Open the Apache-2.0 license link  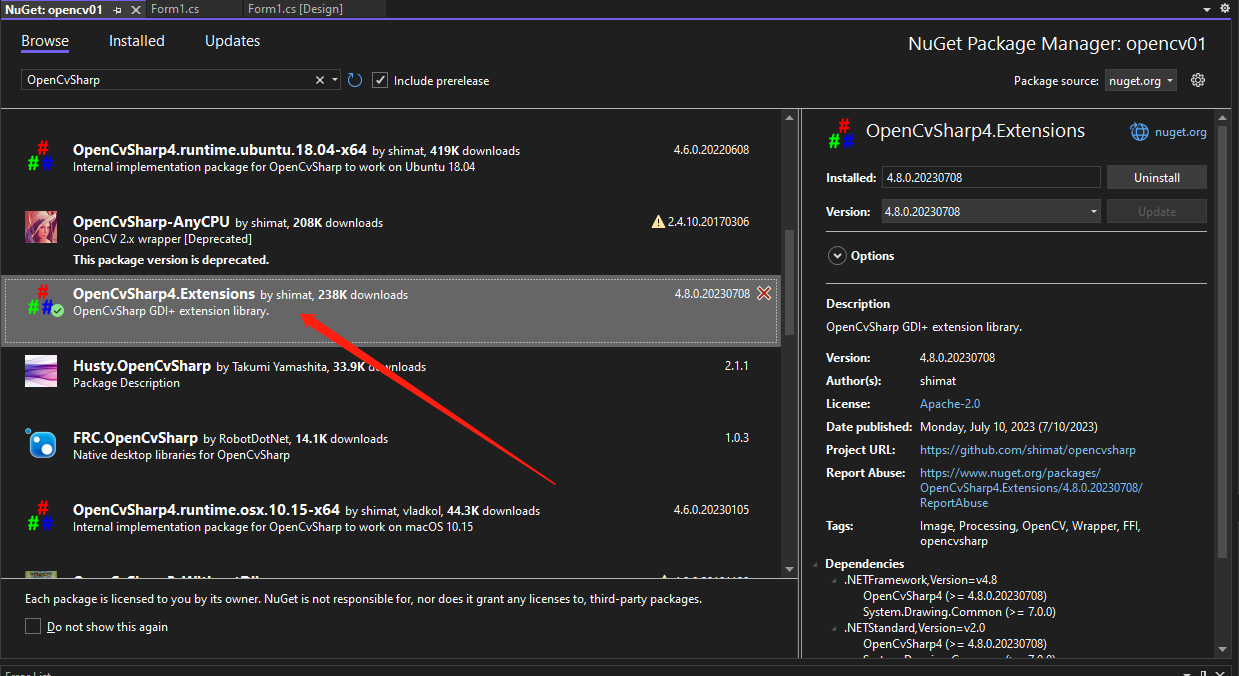coord(950,404)
